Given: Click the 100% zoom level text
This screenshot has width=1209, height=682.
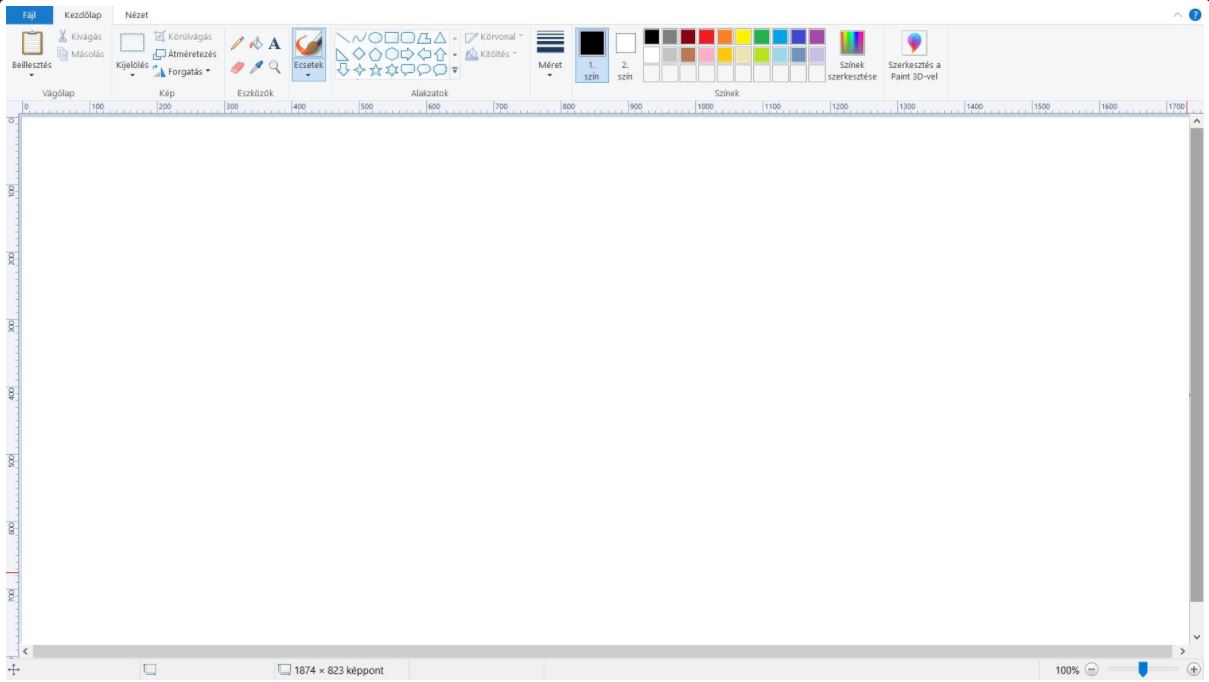Looking at the screenshot, I should pyautogui.click(x=1067, y=670).
